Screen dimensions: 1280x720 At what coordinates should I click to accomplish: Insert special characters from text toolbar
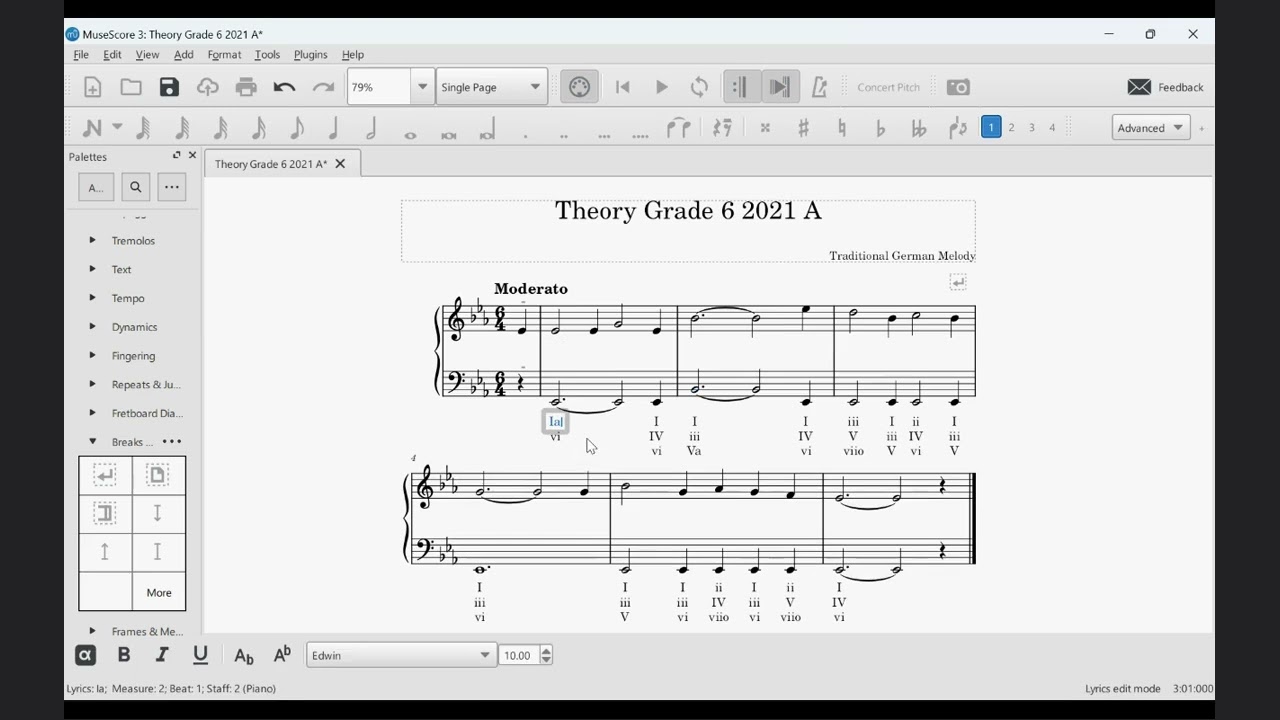pos(86,655)
